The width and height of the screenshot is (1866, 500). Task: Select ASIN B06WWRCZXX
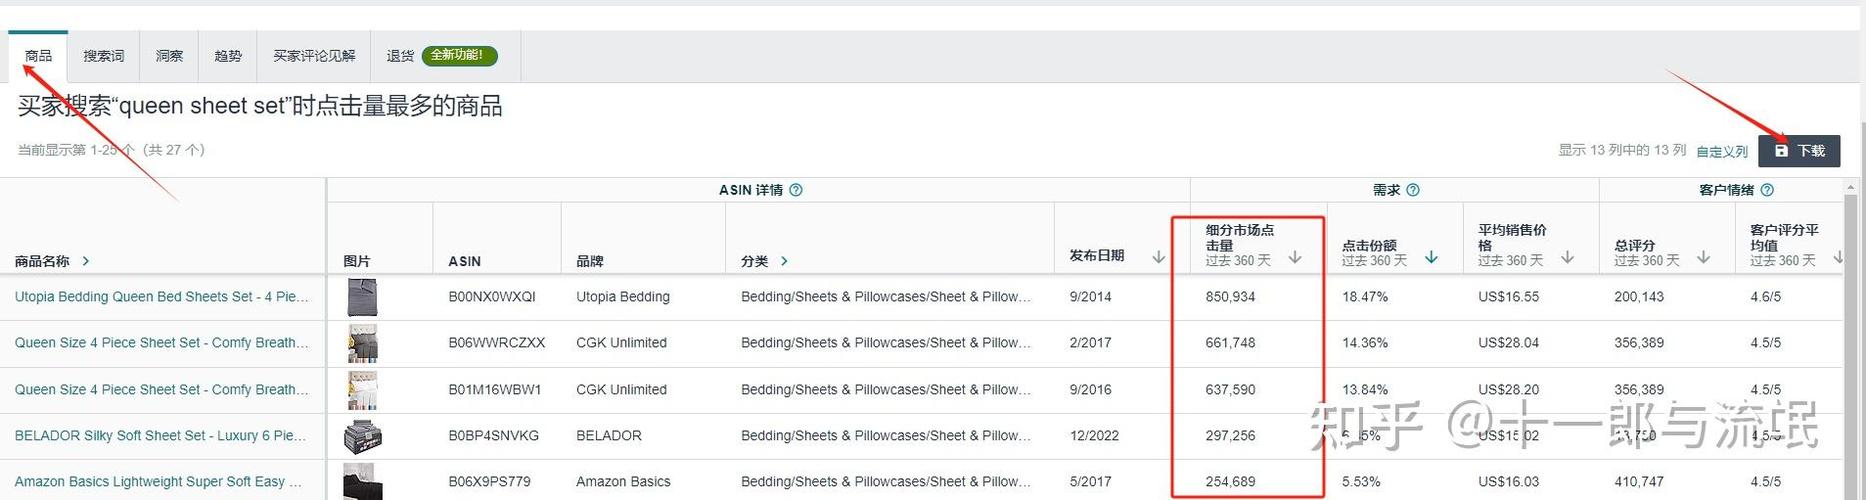click(497, 343)
